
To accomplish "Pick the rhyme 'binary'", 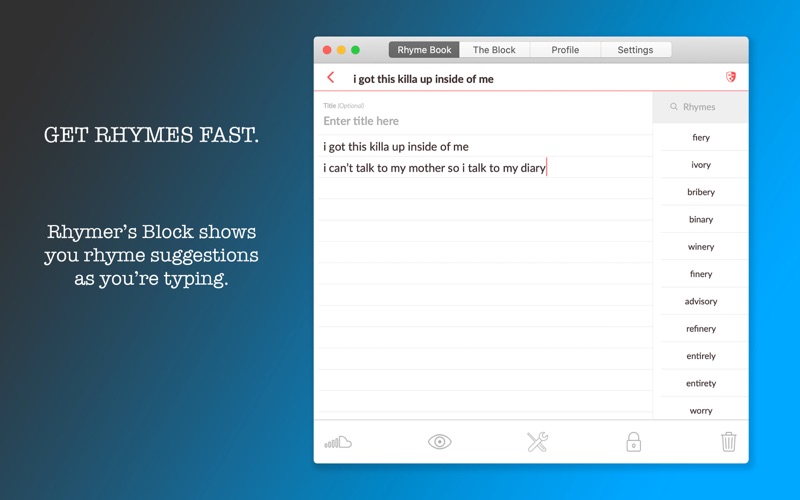I will (x=701, y=219).
